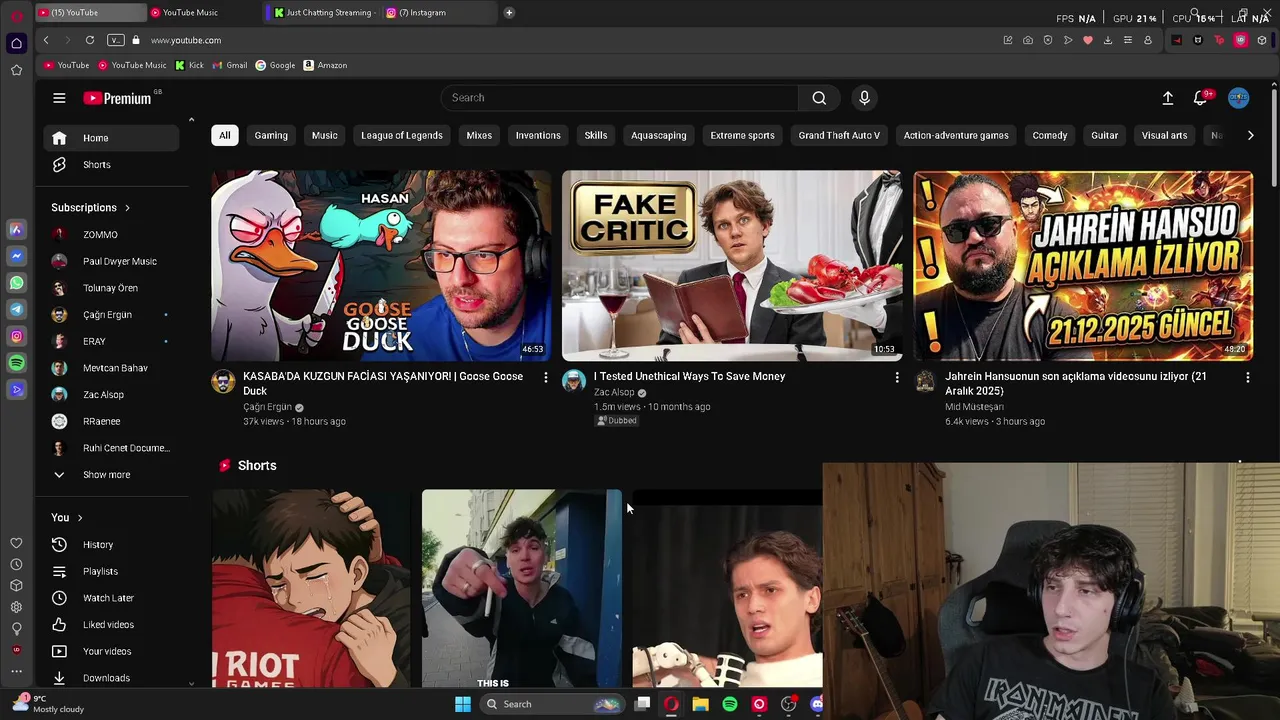This screenshot has height=720, width=1280.
Task: Open Zac Alsop channel below video title
Action: 614,393
